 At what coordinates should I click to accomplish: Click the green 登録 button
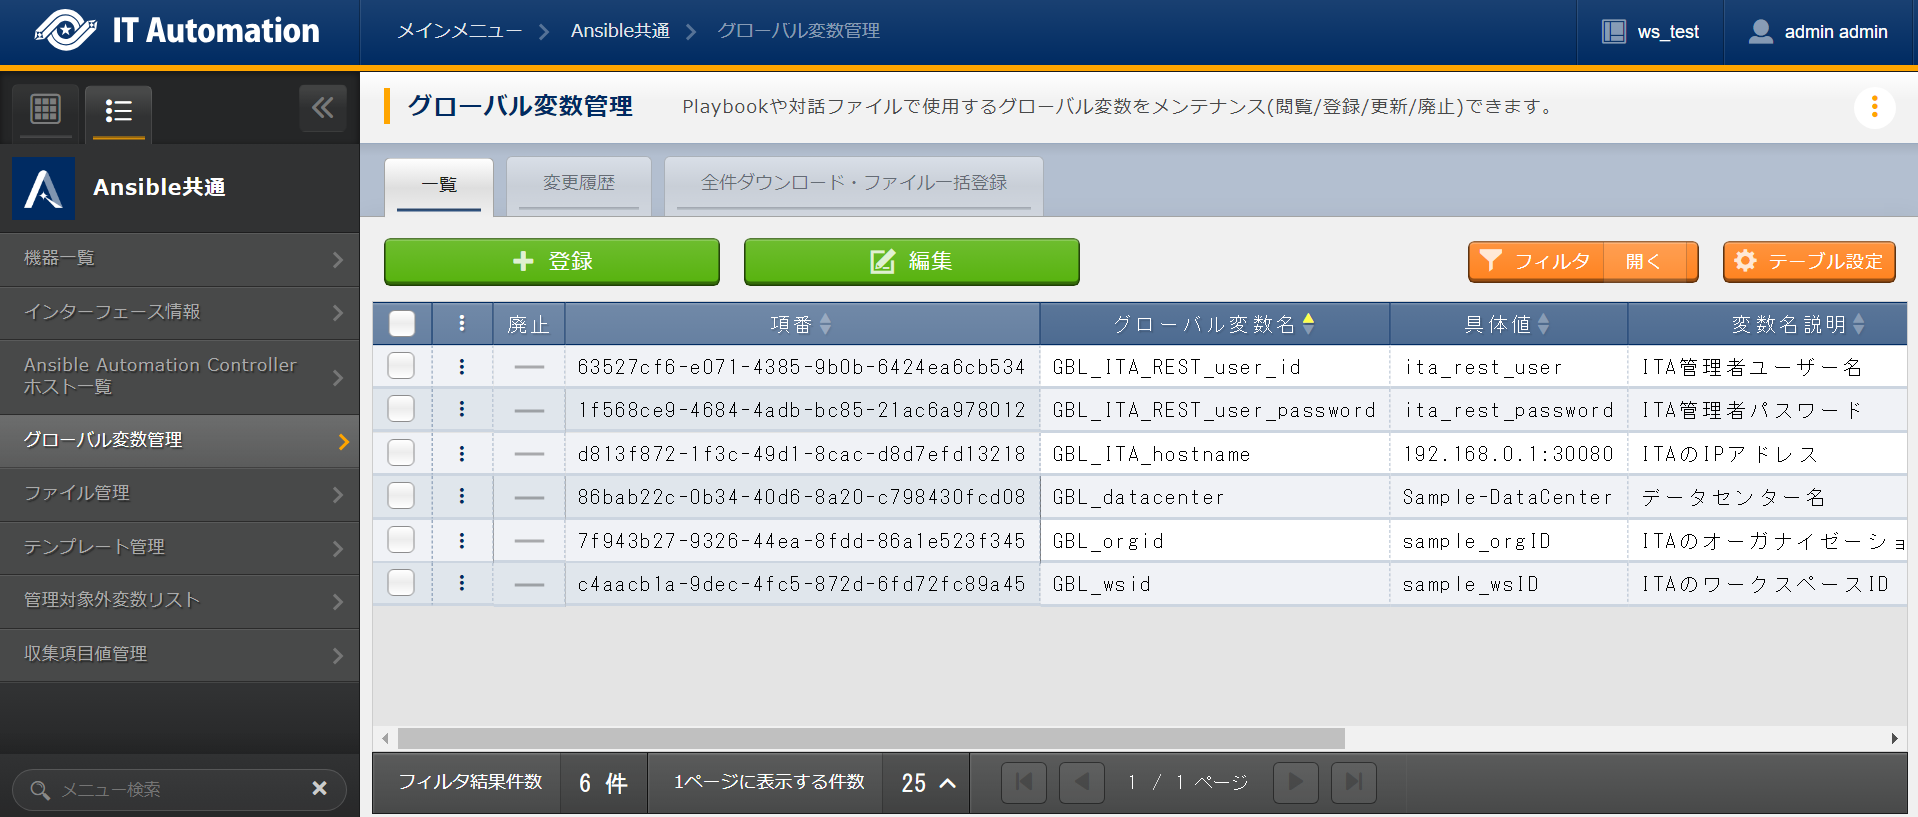point(551,261)
